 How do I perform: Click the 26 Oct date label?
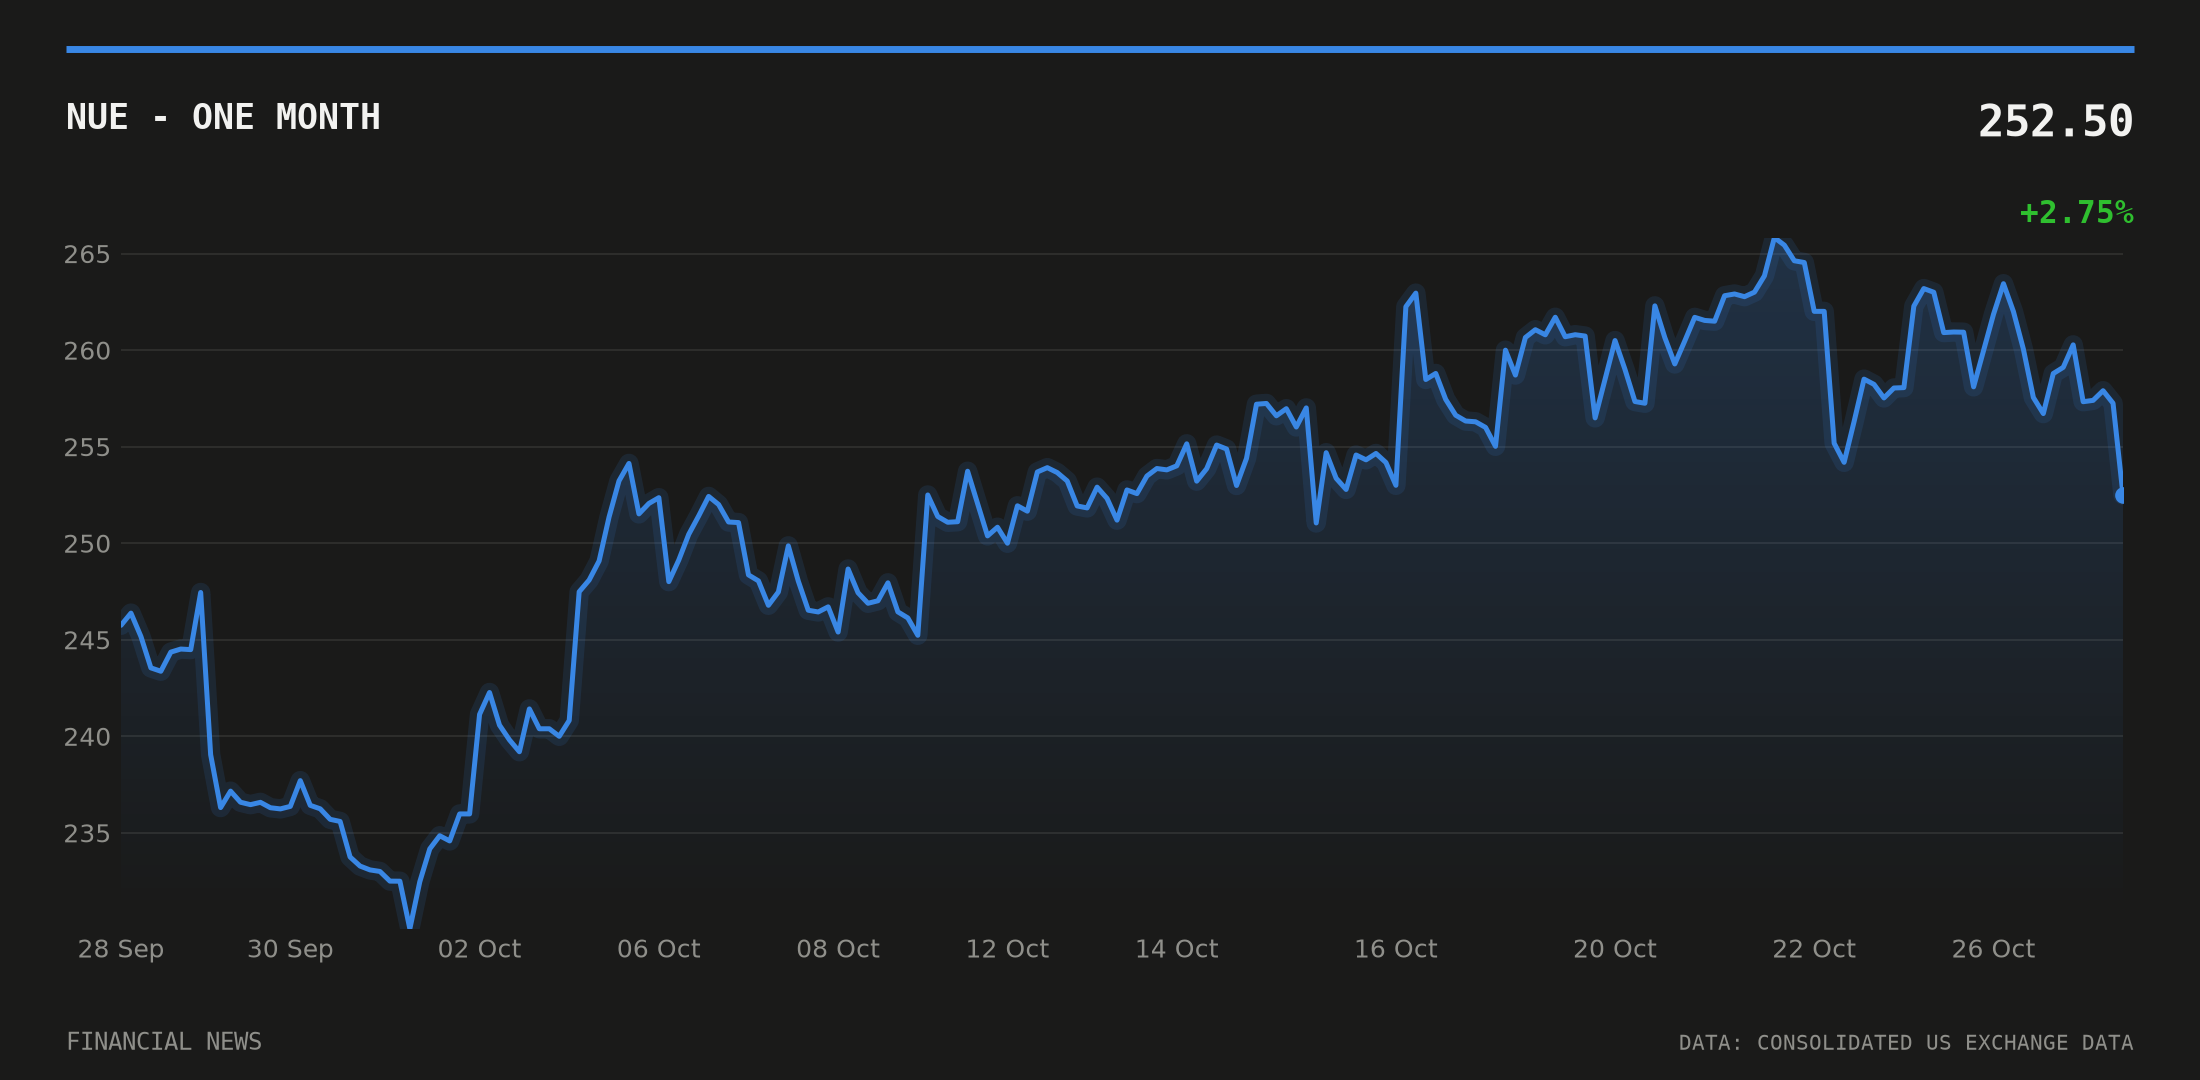tap(1993, 949)
